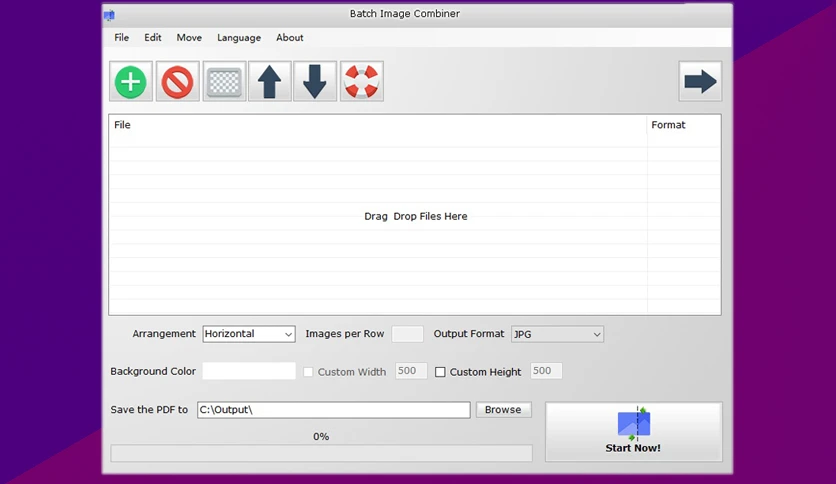Click the Start Now! button

(x=633, y=432)
